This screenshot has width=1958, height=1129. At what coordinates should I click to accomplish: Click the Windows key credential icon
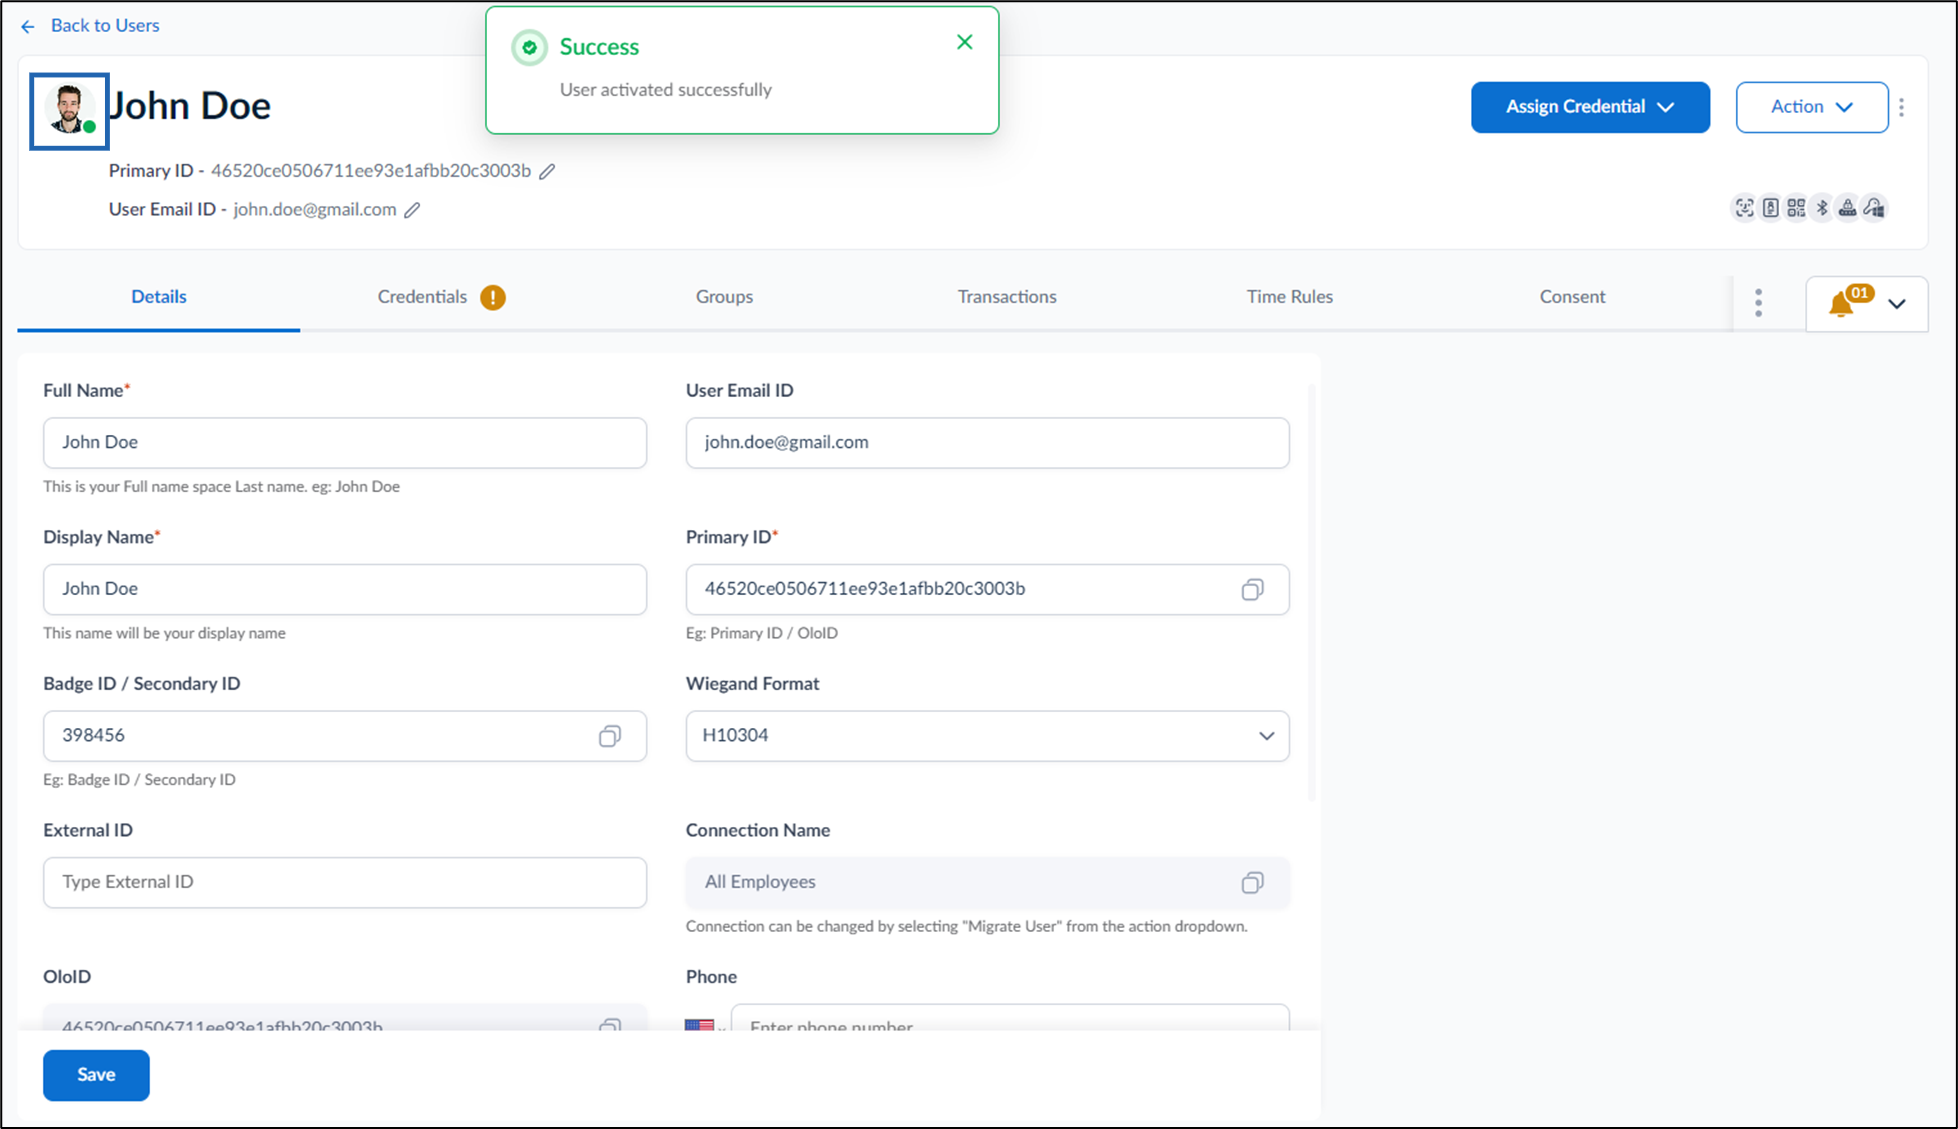click(1874, 208)
